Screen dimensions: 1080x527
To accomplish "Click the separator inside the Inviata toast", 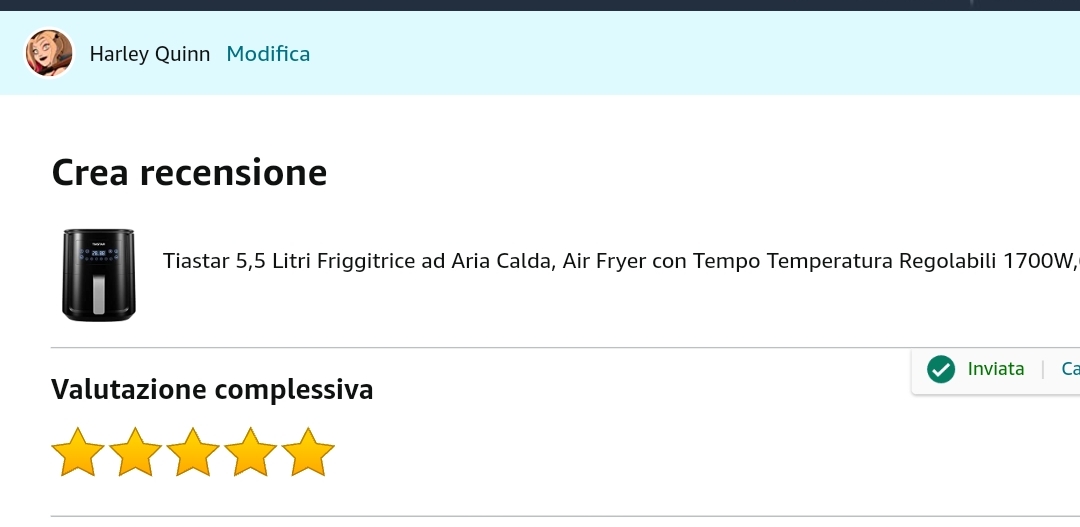I will pyautogui.click(x=1043, y=370).
